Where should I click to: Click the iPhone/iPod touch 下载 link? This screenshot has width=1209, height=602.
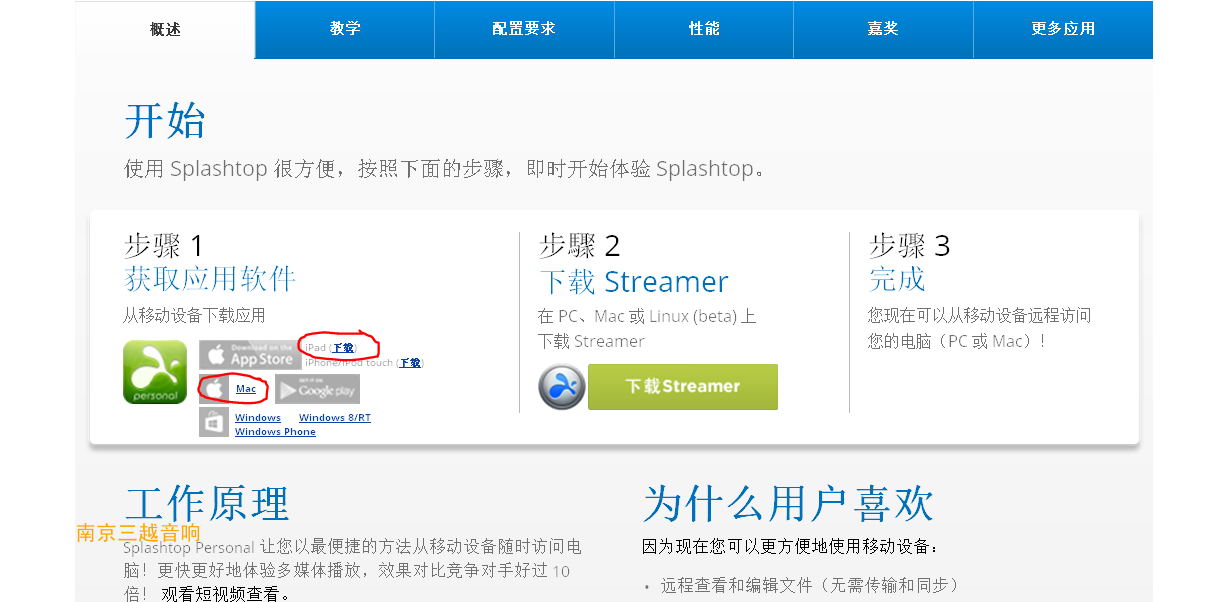pyautogui.click(x=410, y=363)
